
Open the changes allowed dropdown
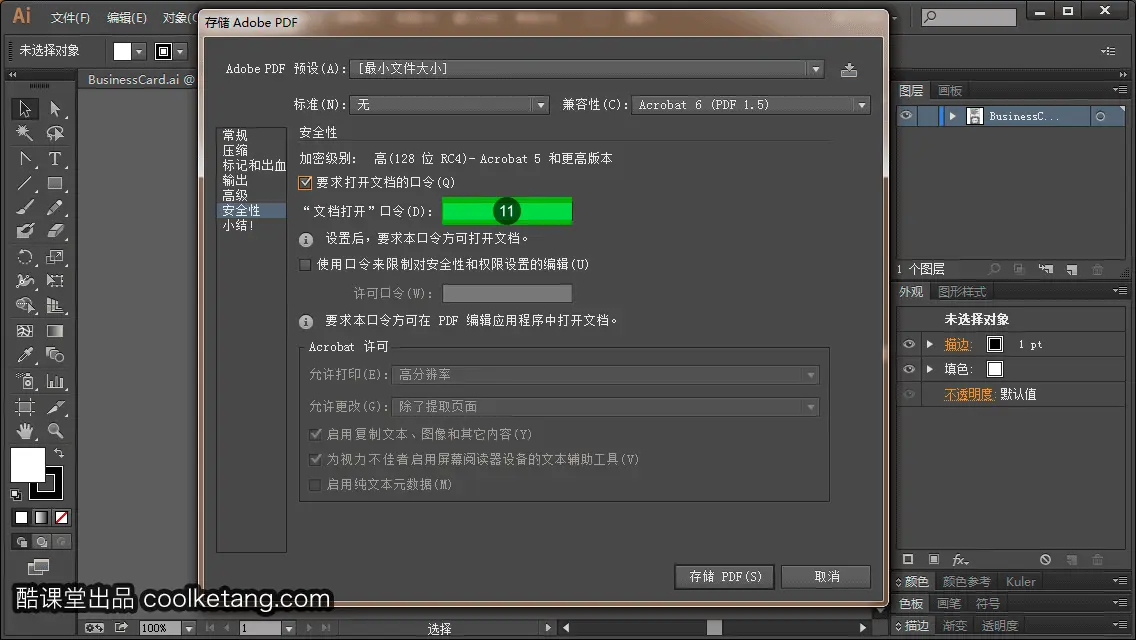606,407
